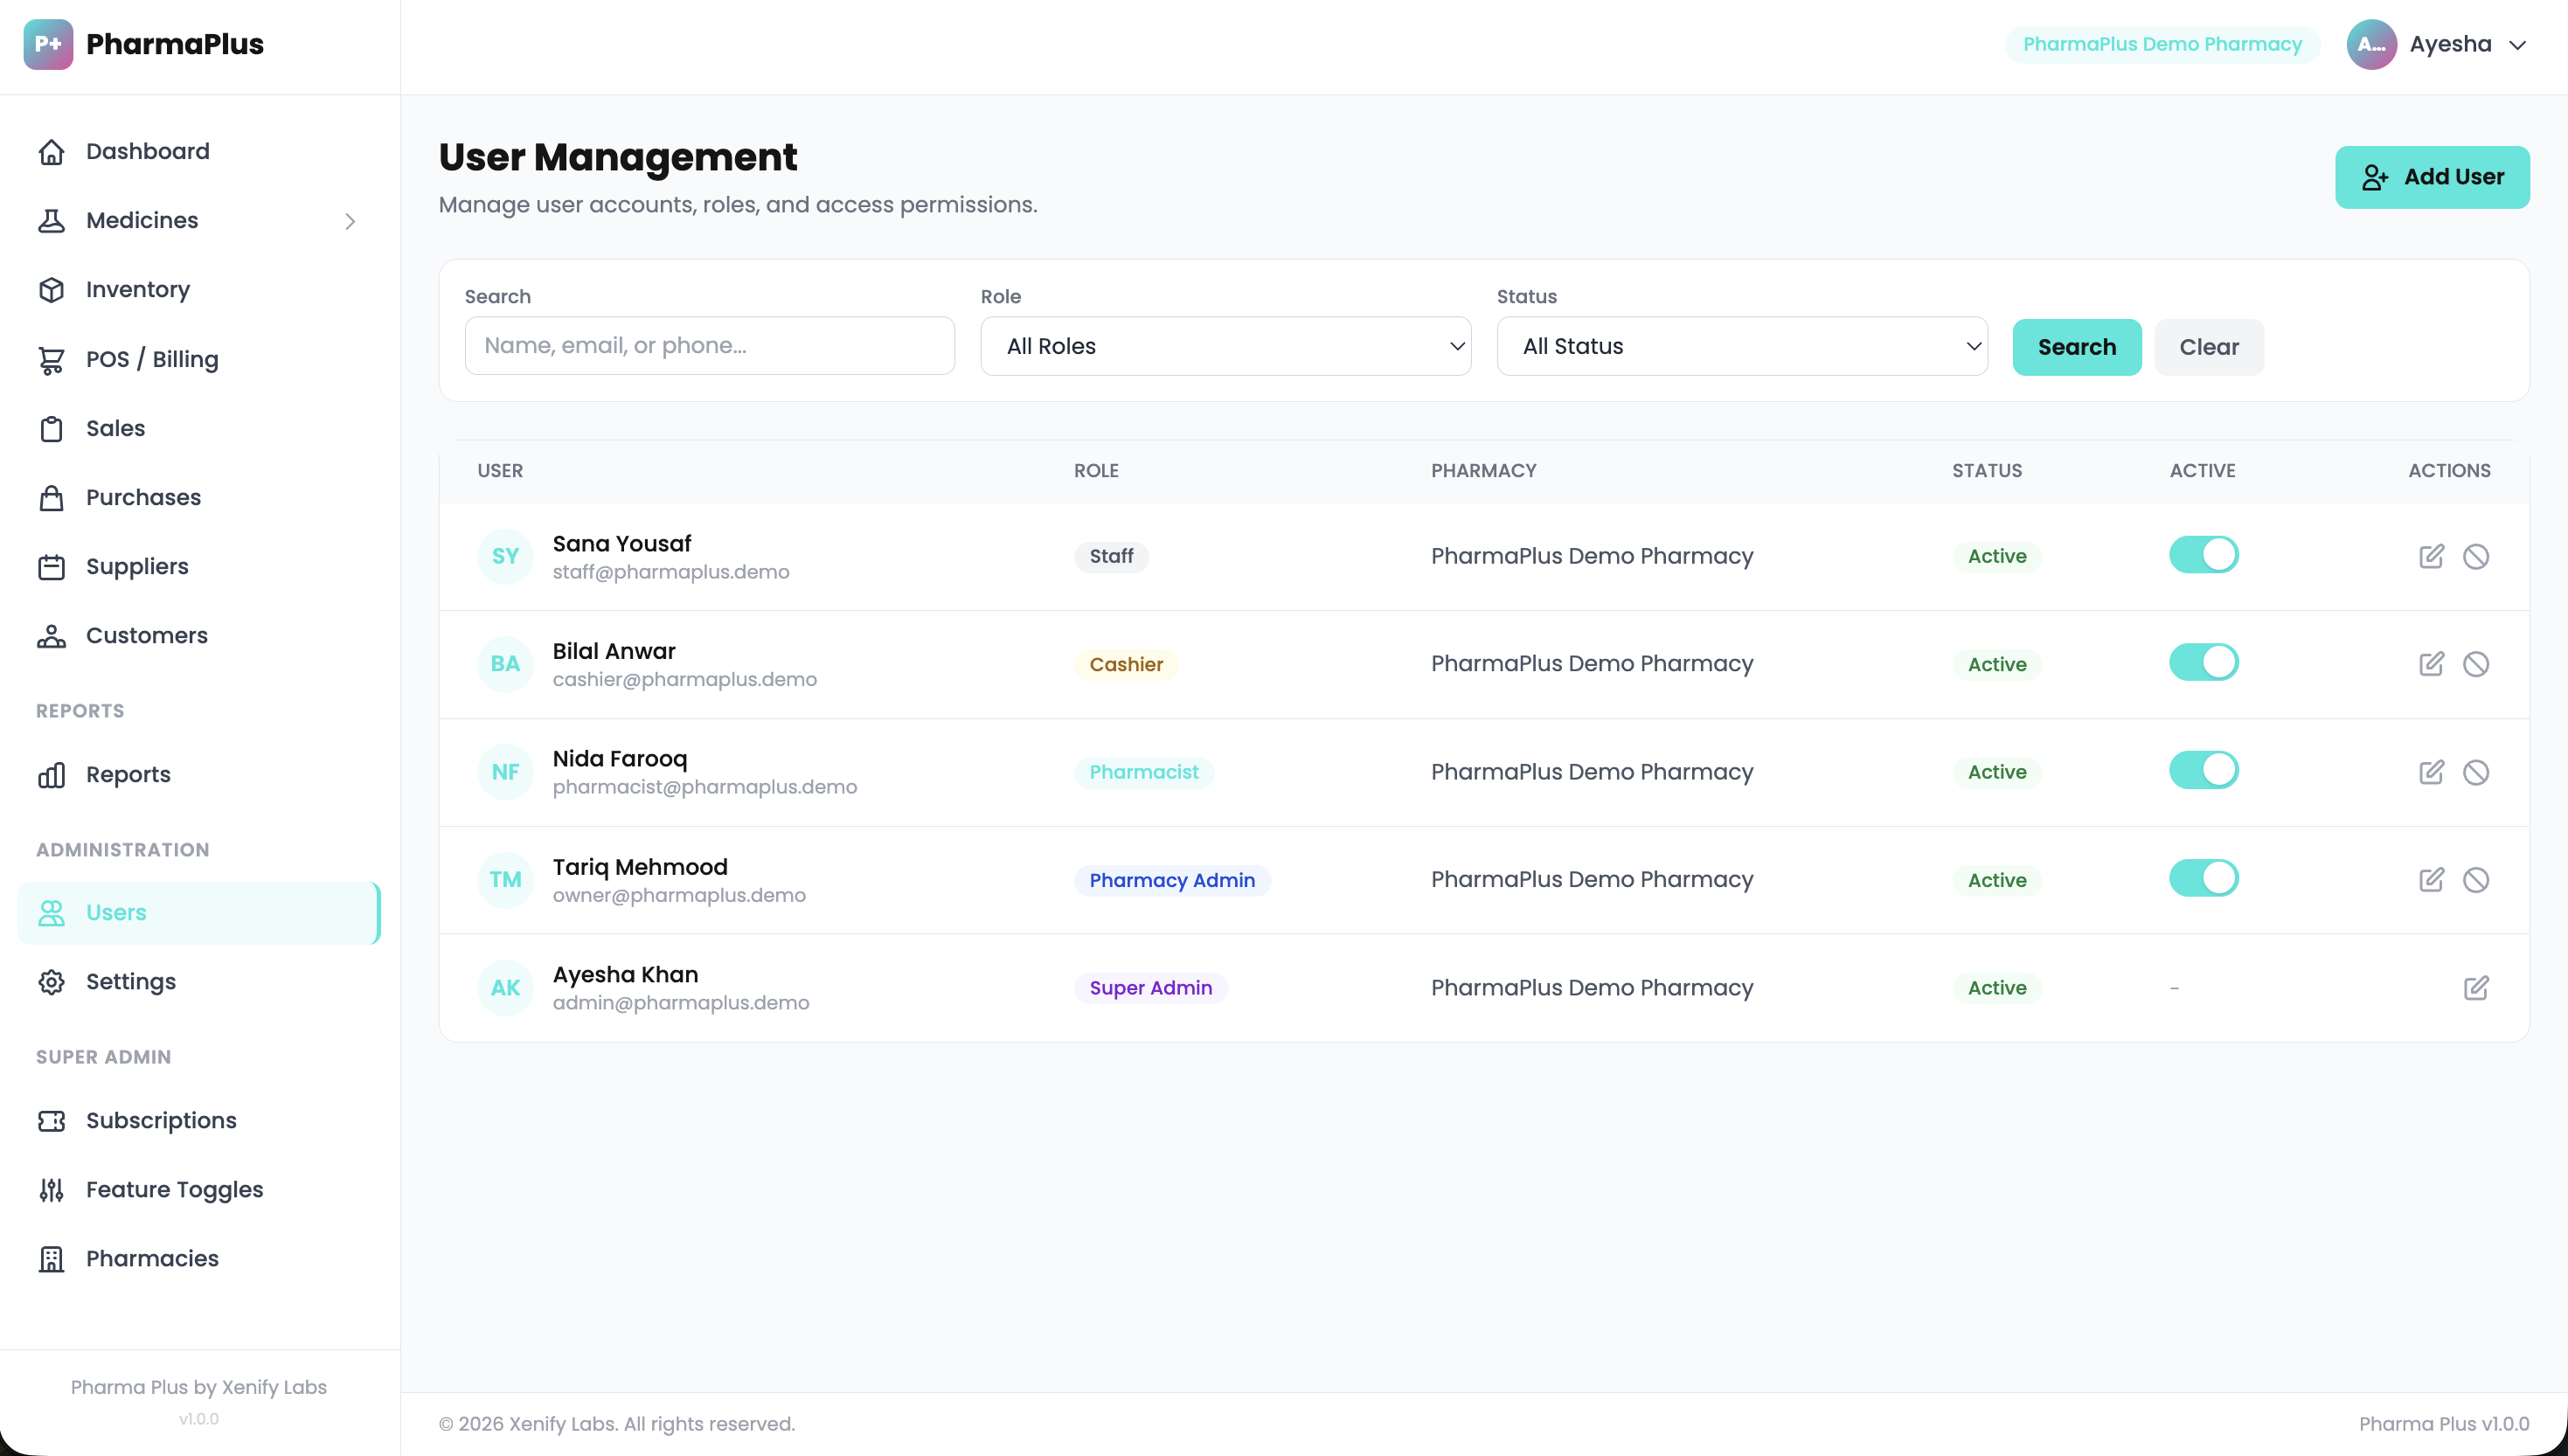Click the Clear filters button
This screenshot has height=1456, width=2568.
(2209, 347)
